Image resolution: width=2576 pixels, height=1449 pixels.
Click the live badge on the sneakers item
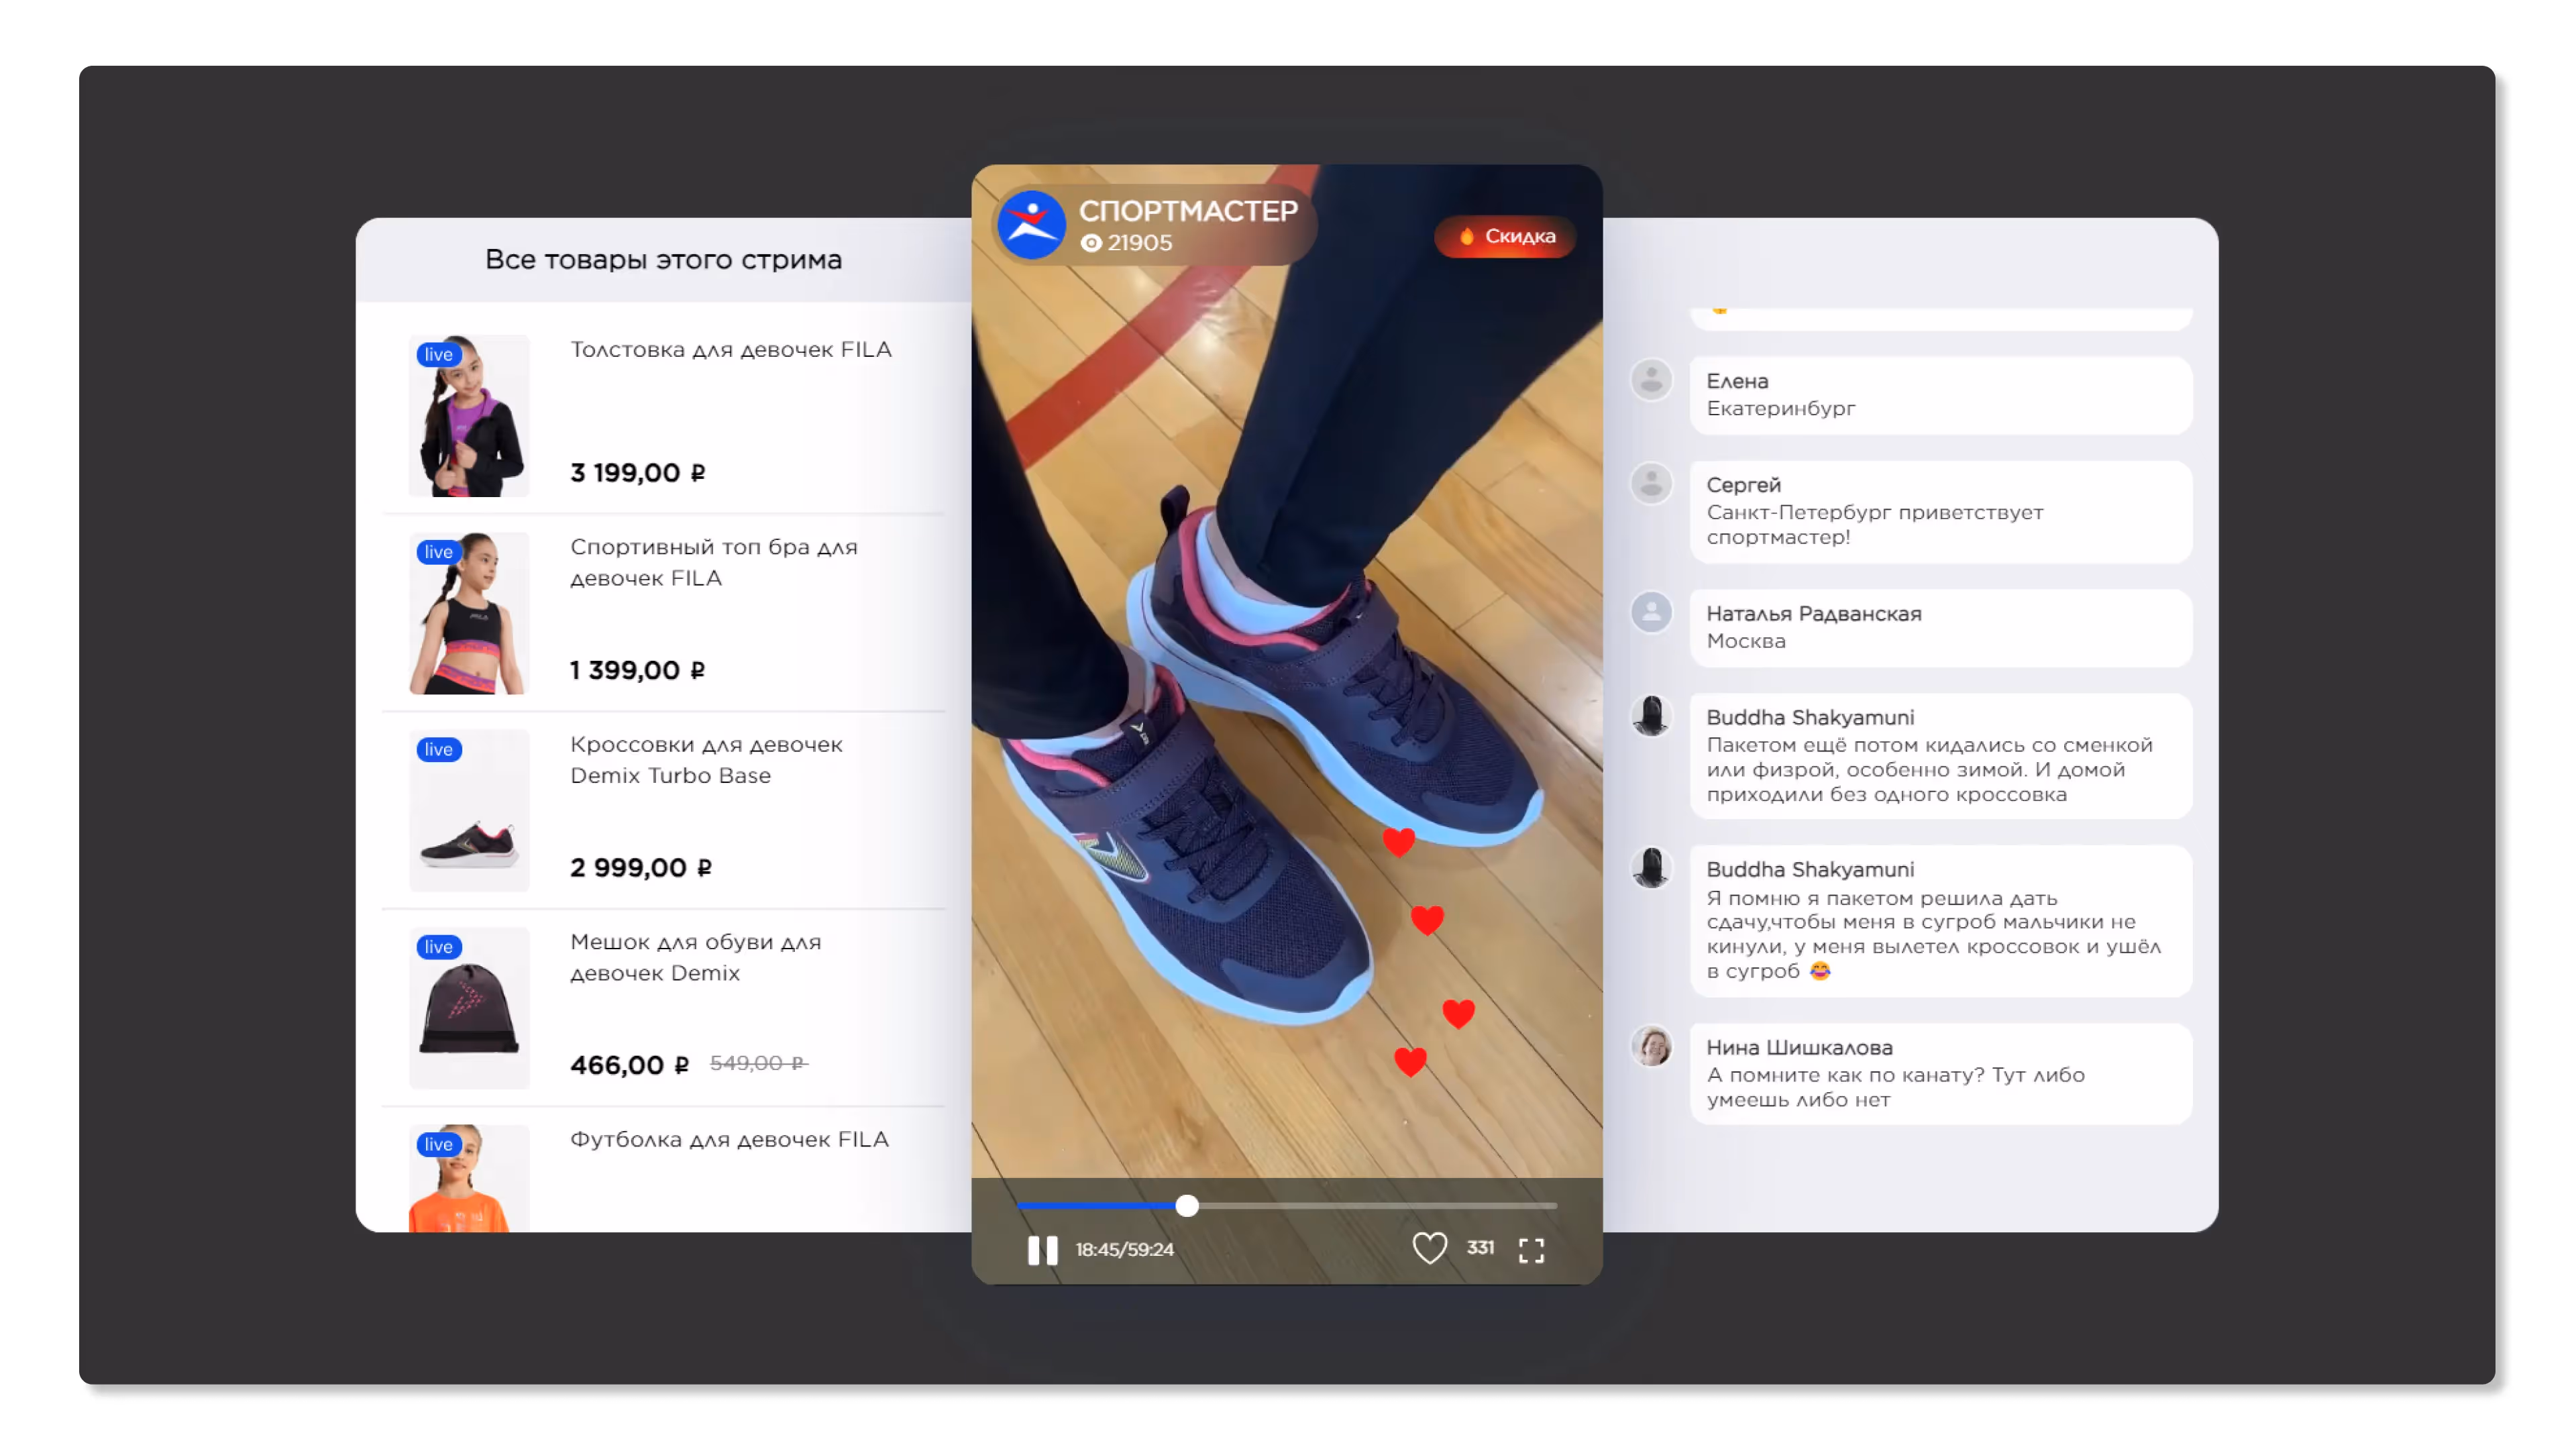pos(438,749)
